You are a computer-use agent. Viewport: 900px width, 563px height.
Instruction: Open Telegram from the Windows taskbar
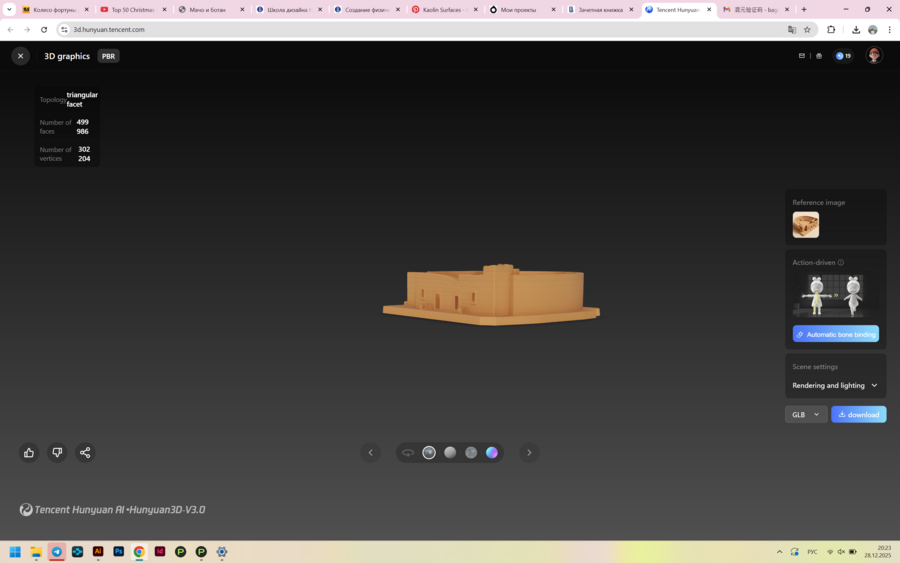point(56,551)
